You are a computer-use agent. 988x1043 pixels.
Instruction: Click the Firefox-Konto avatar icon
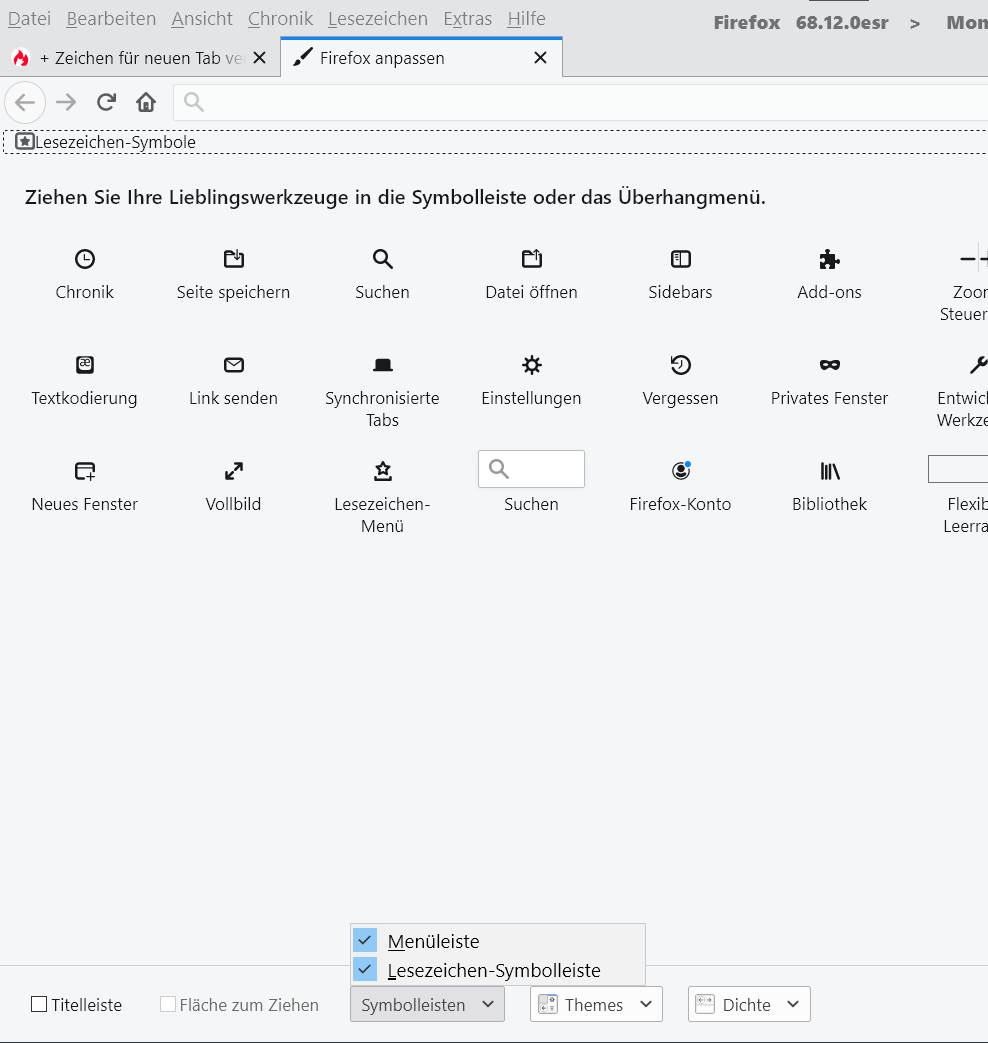coord(681,470)
